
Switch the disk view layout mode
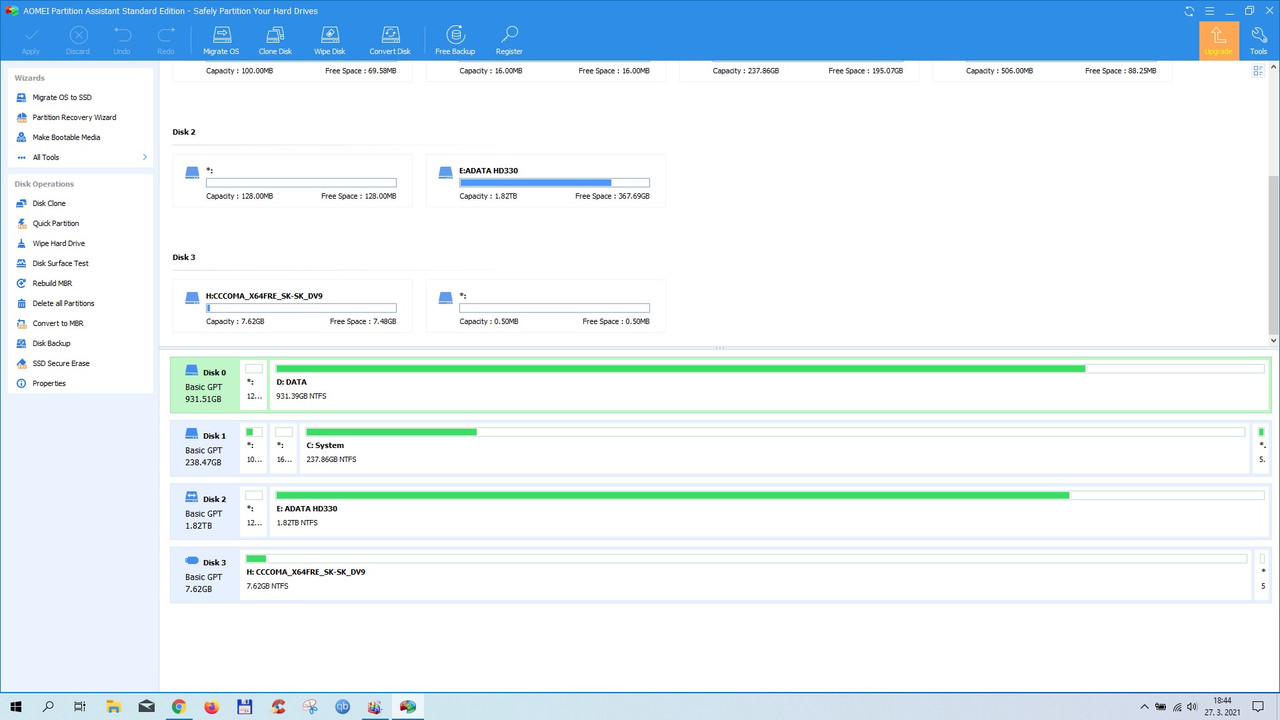coord(1258,70)
